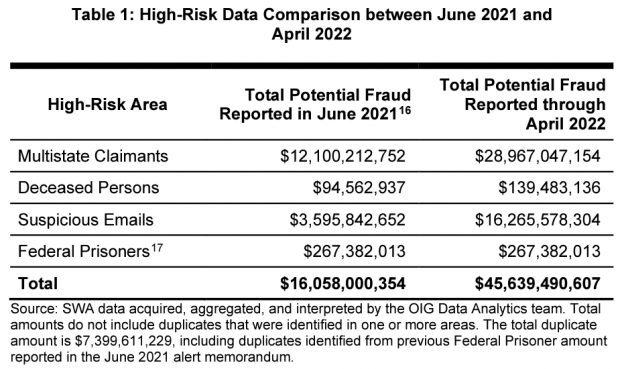Click the April 2022 column header
Viewport: 620px width, 369px height.
point(522,104)
